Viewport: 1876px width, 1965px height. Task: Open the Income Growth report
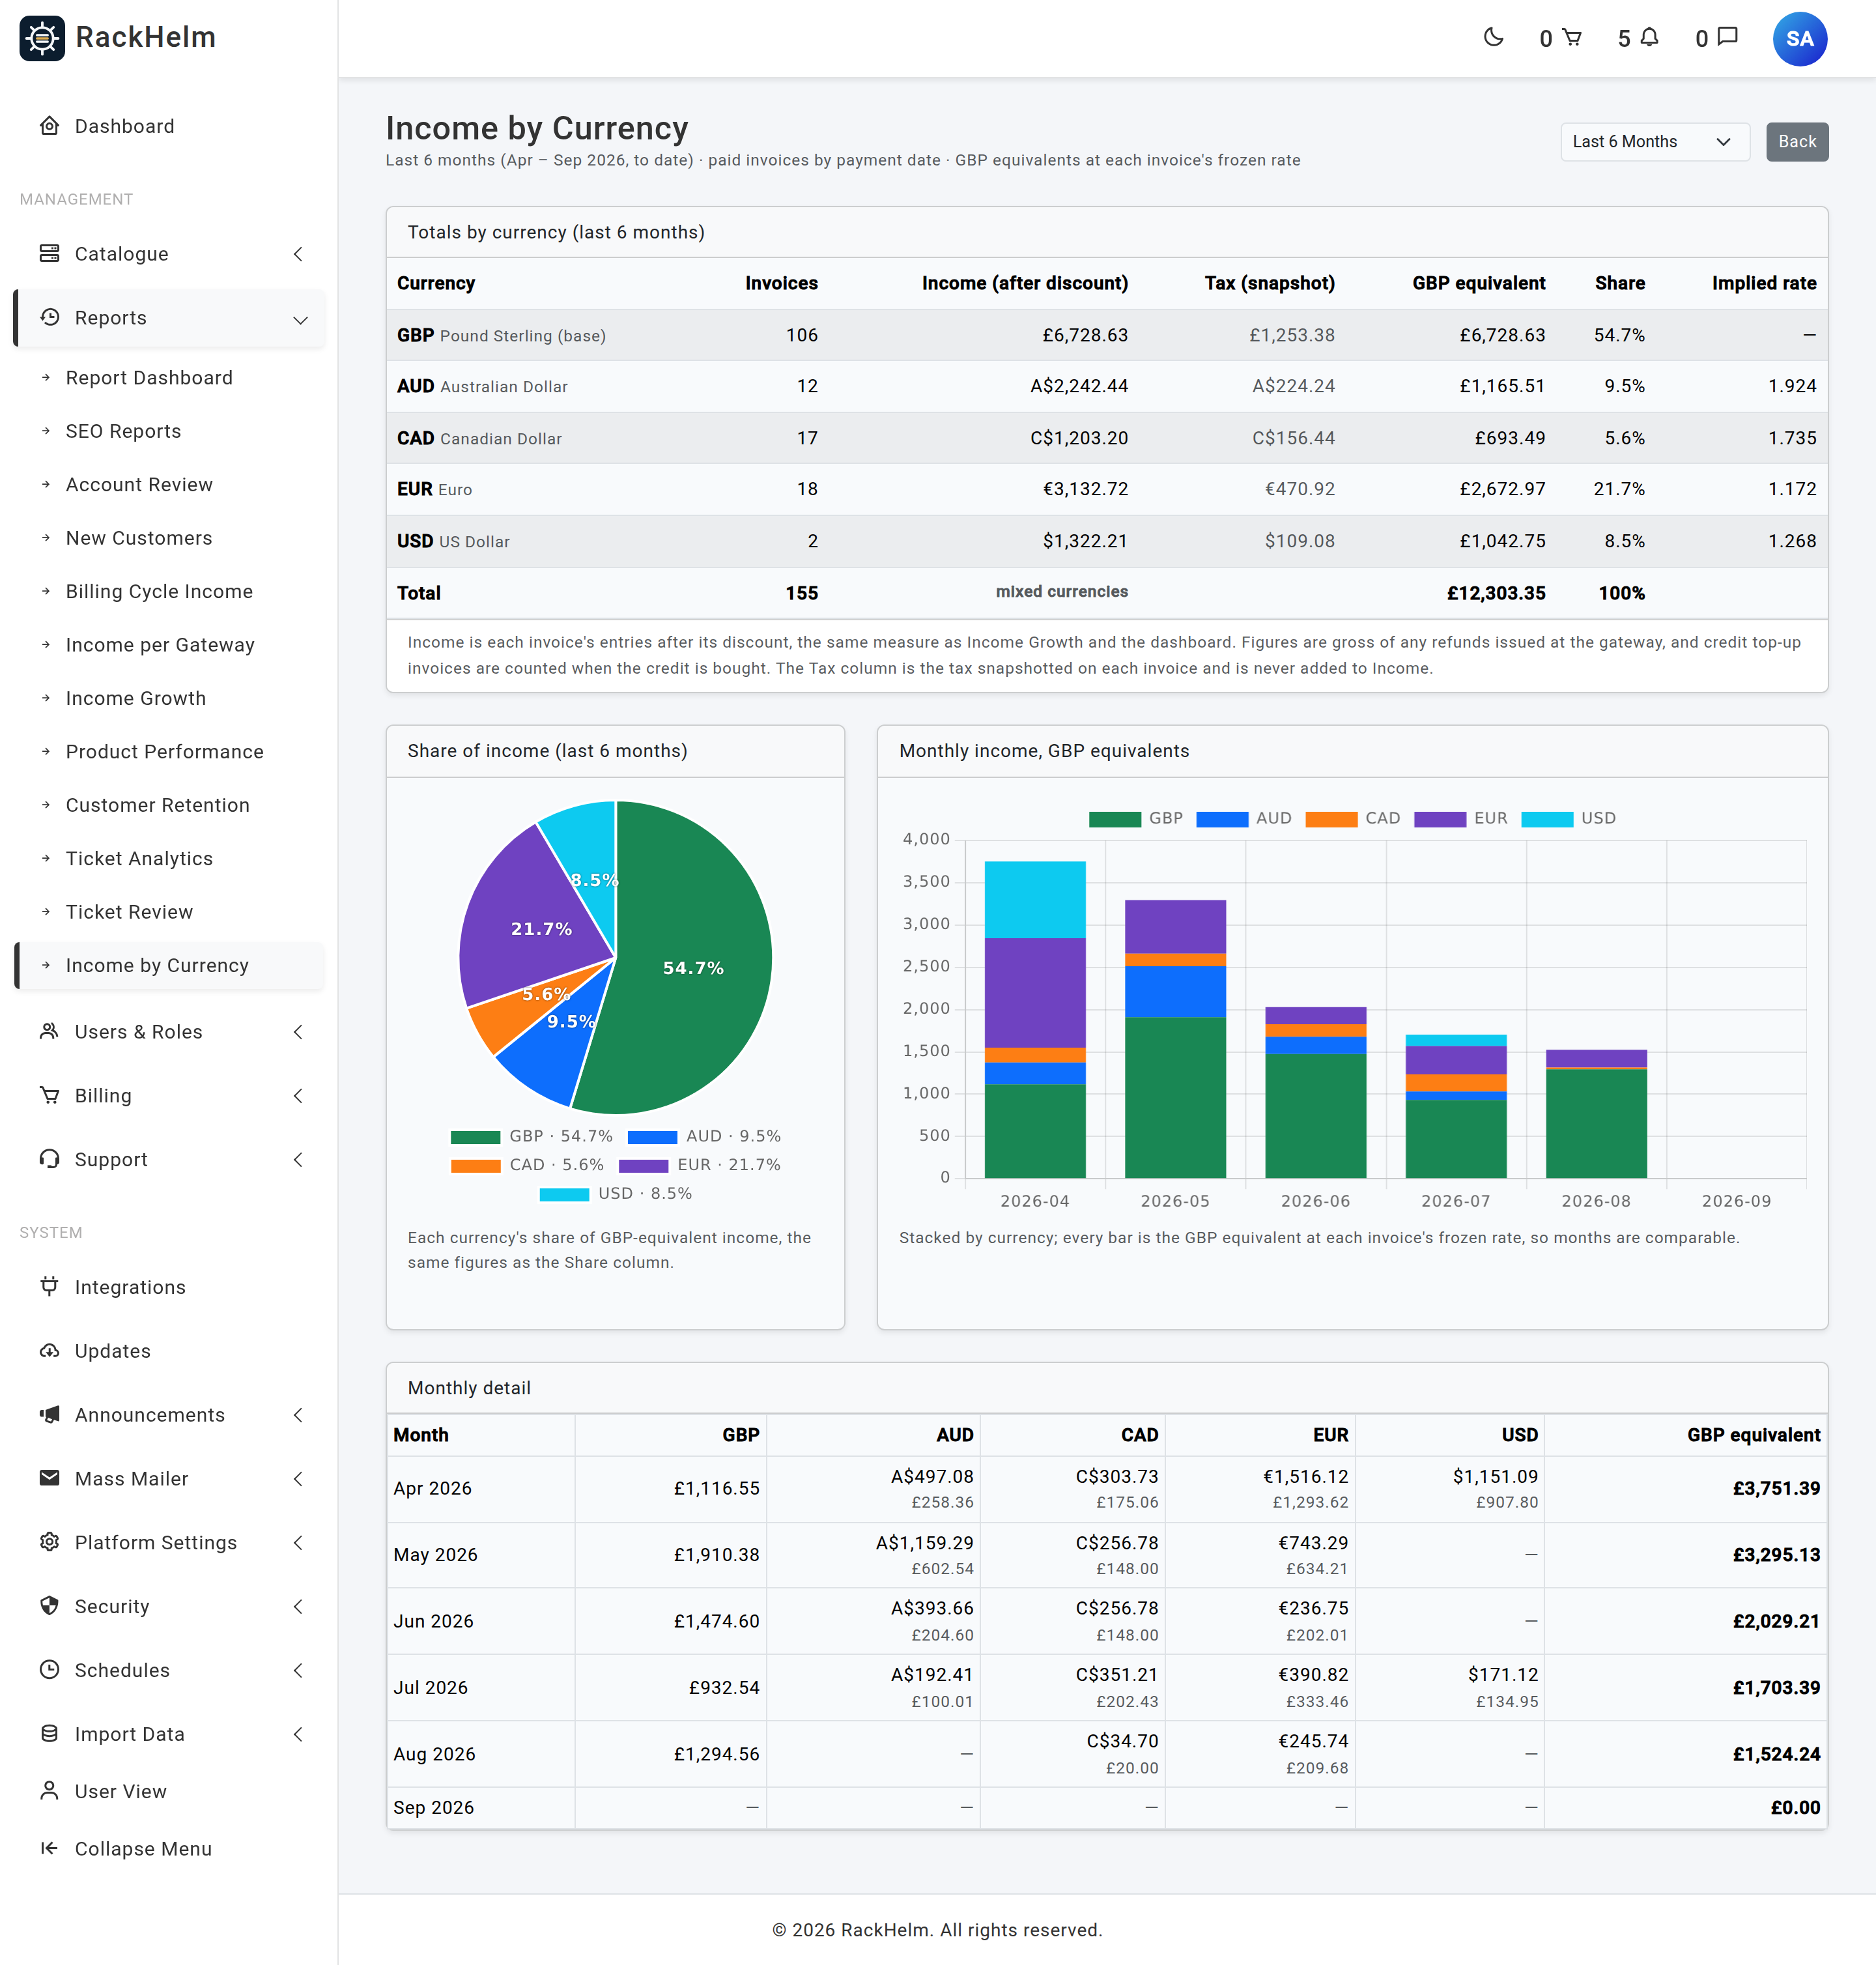136,698
